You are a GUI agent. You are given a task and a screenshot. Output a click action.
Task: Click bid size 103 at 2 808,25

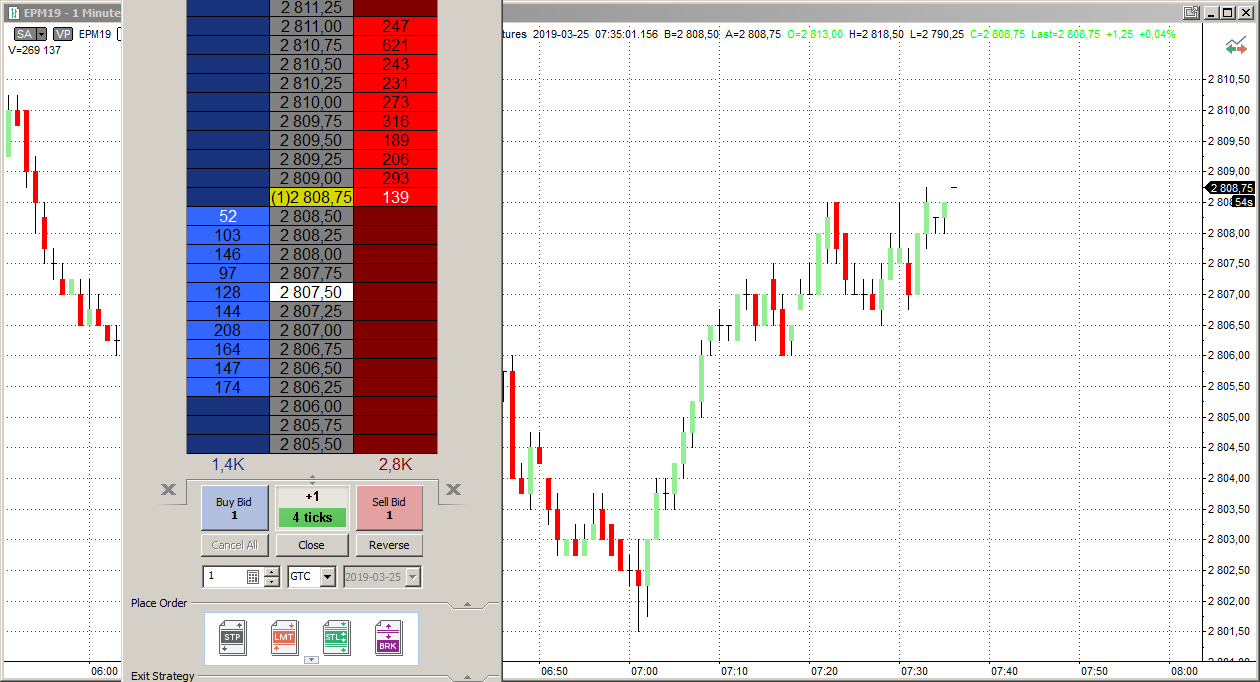pos(228,235)
